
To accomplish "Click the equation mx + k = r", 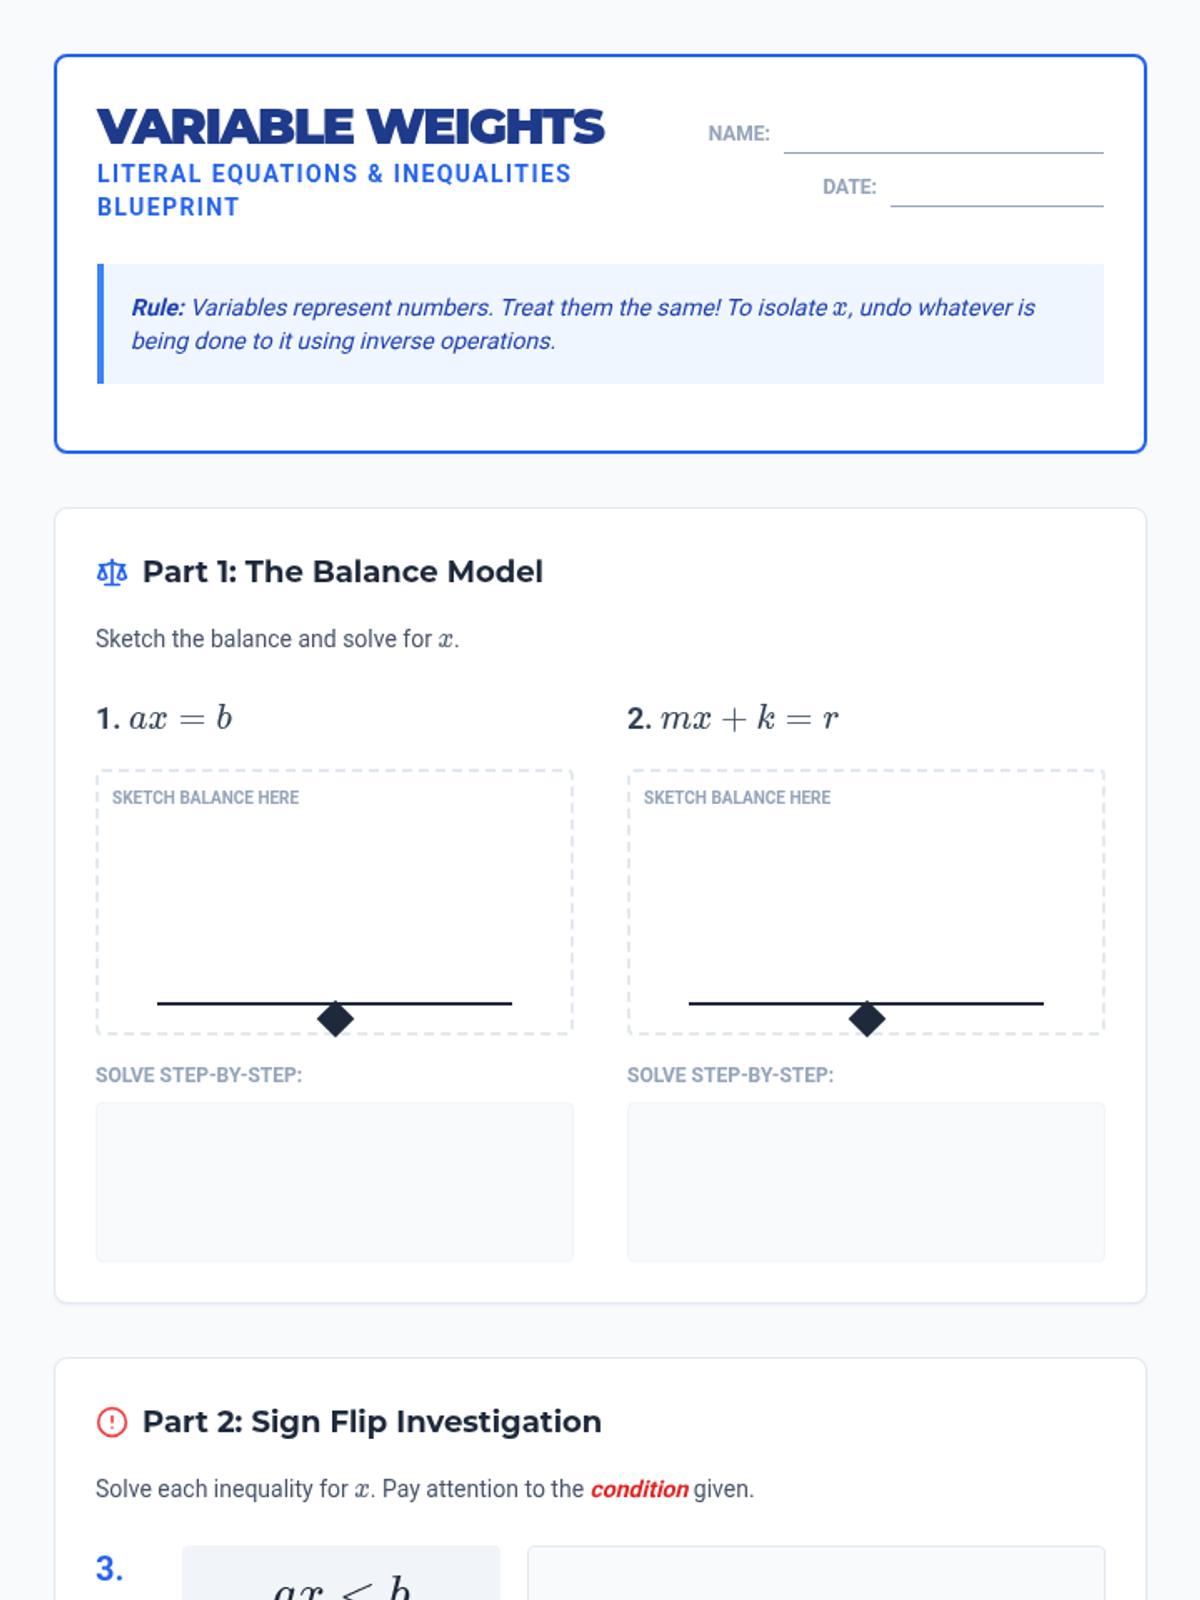I will (749, 719).
